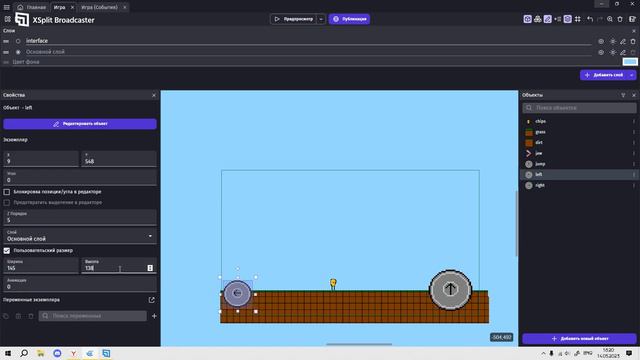Edit the Основной слой layer properties
The width and height of the screenshot is (640, 360).
pyautogui.click(x=623, y=52)
